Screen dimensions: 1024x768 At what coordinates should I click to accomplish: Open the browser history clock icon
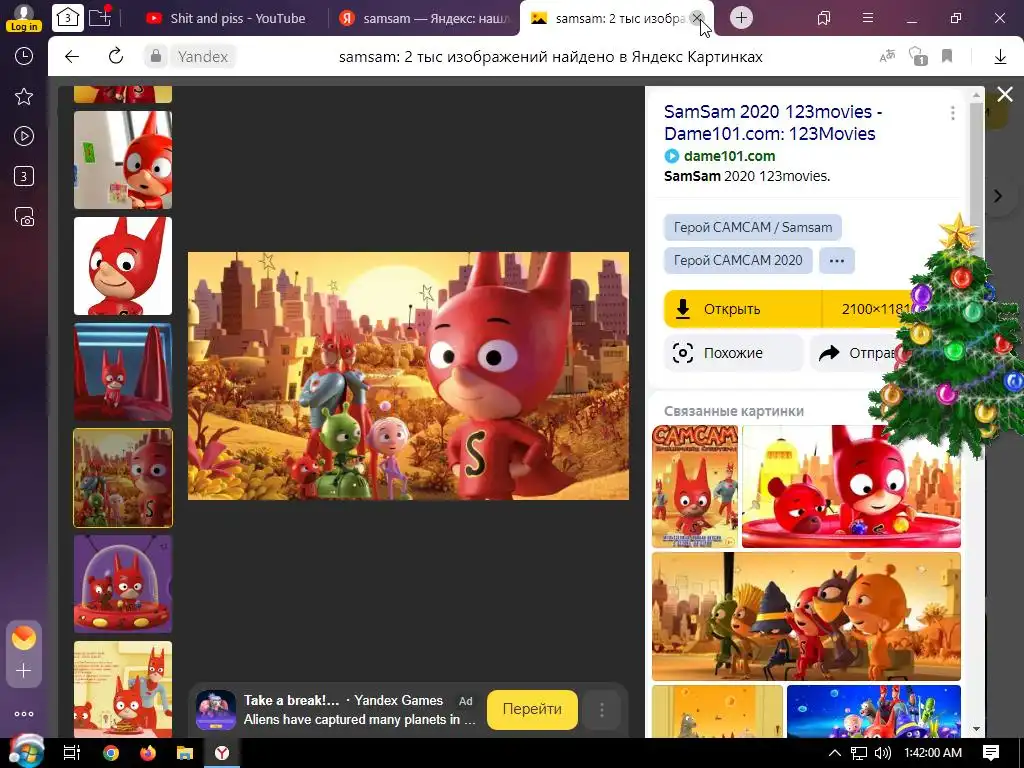pyautogui.click(x=24, y=56)
